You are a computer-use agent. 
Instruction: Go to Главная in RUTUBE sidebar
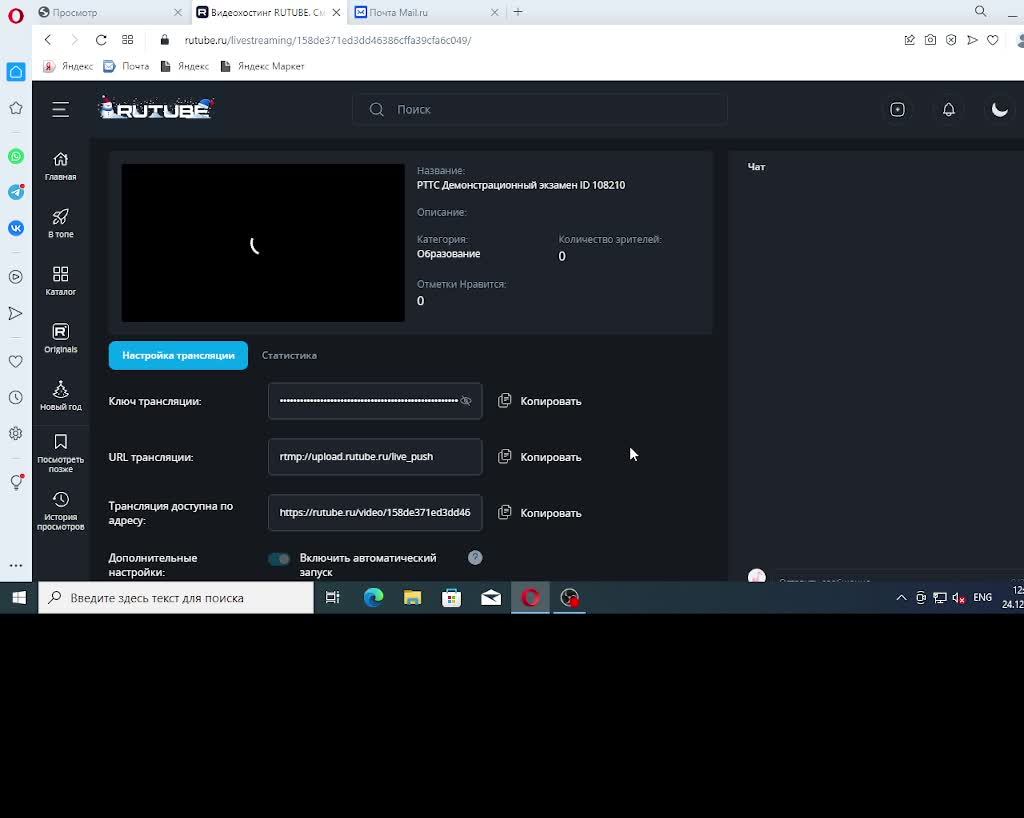pos(61,166)
